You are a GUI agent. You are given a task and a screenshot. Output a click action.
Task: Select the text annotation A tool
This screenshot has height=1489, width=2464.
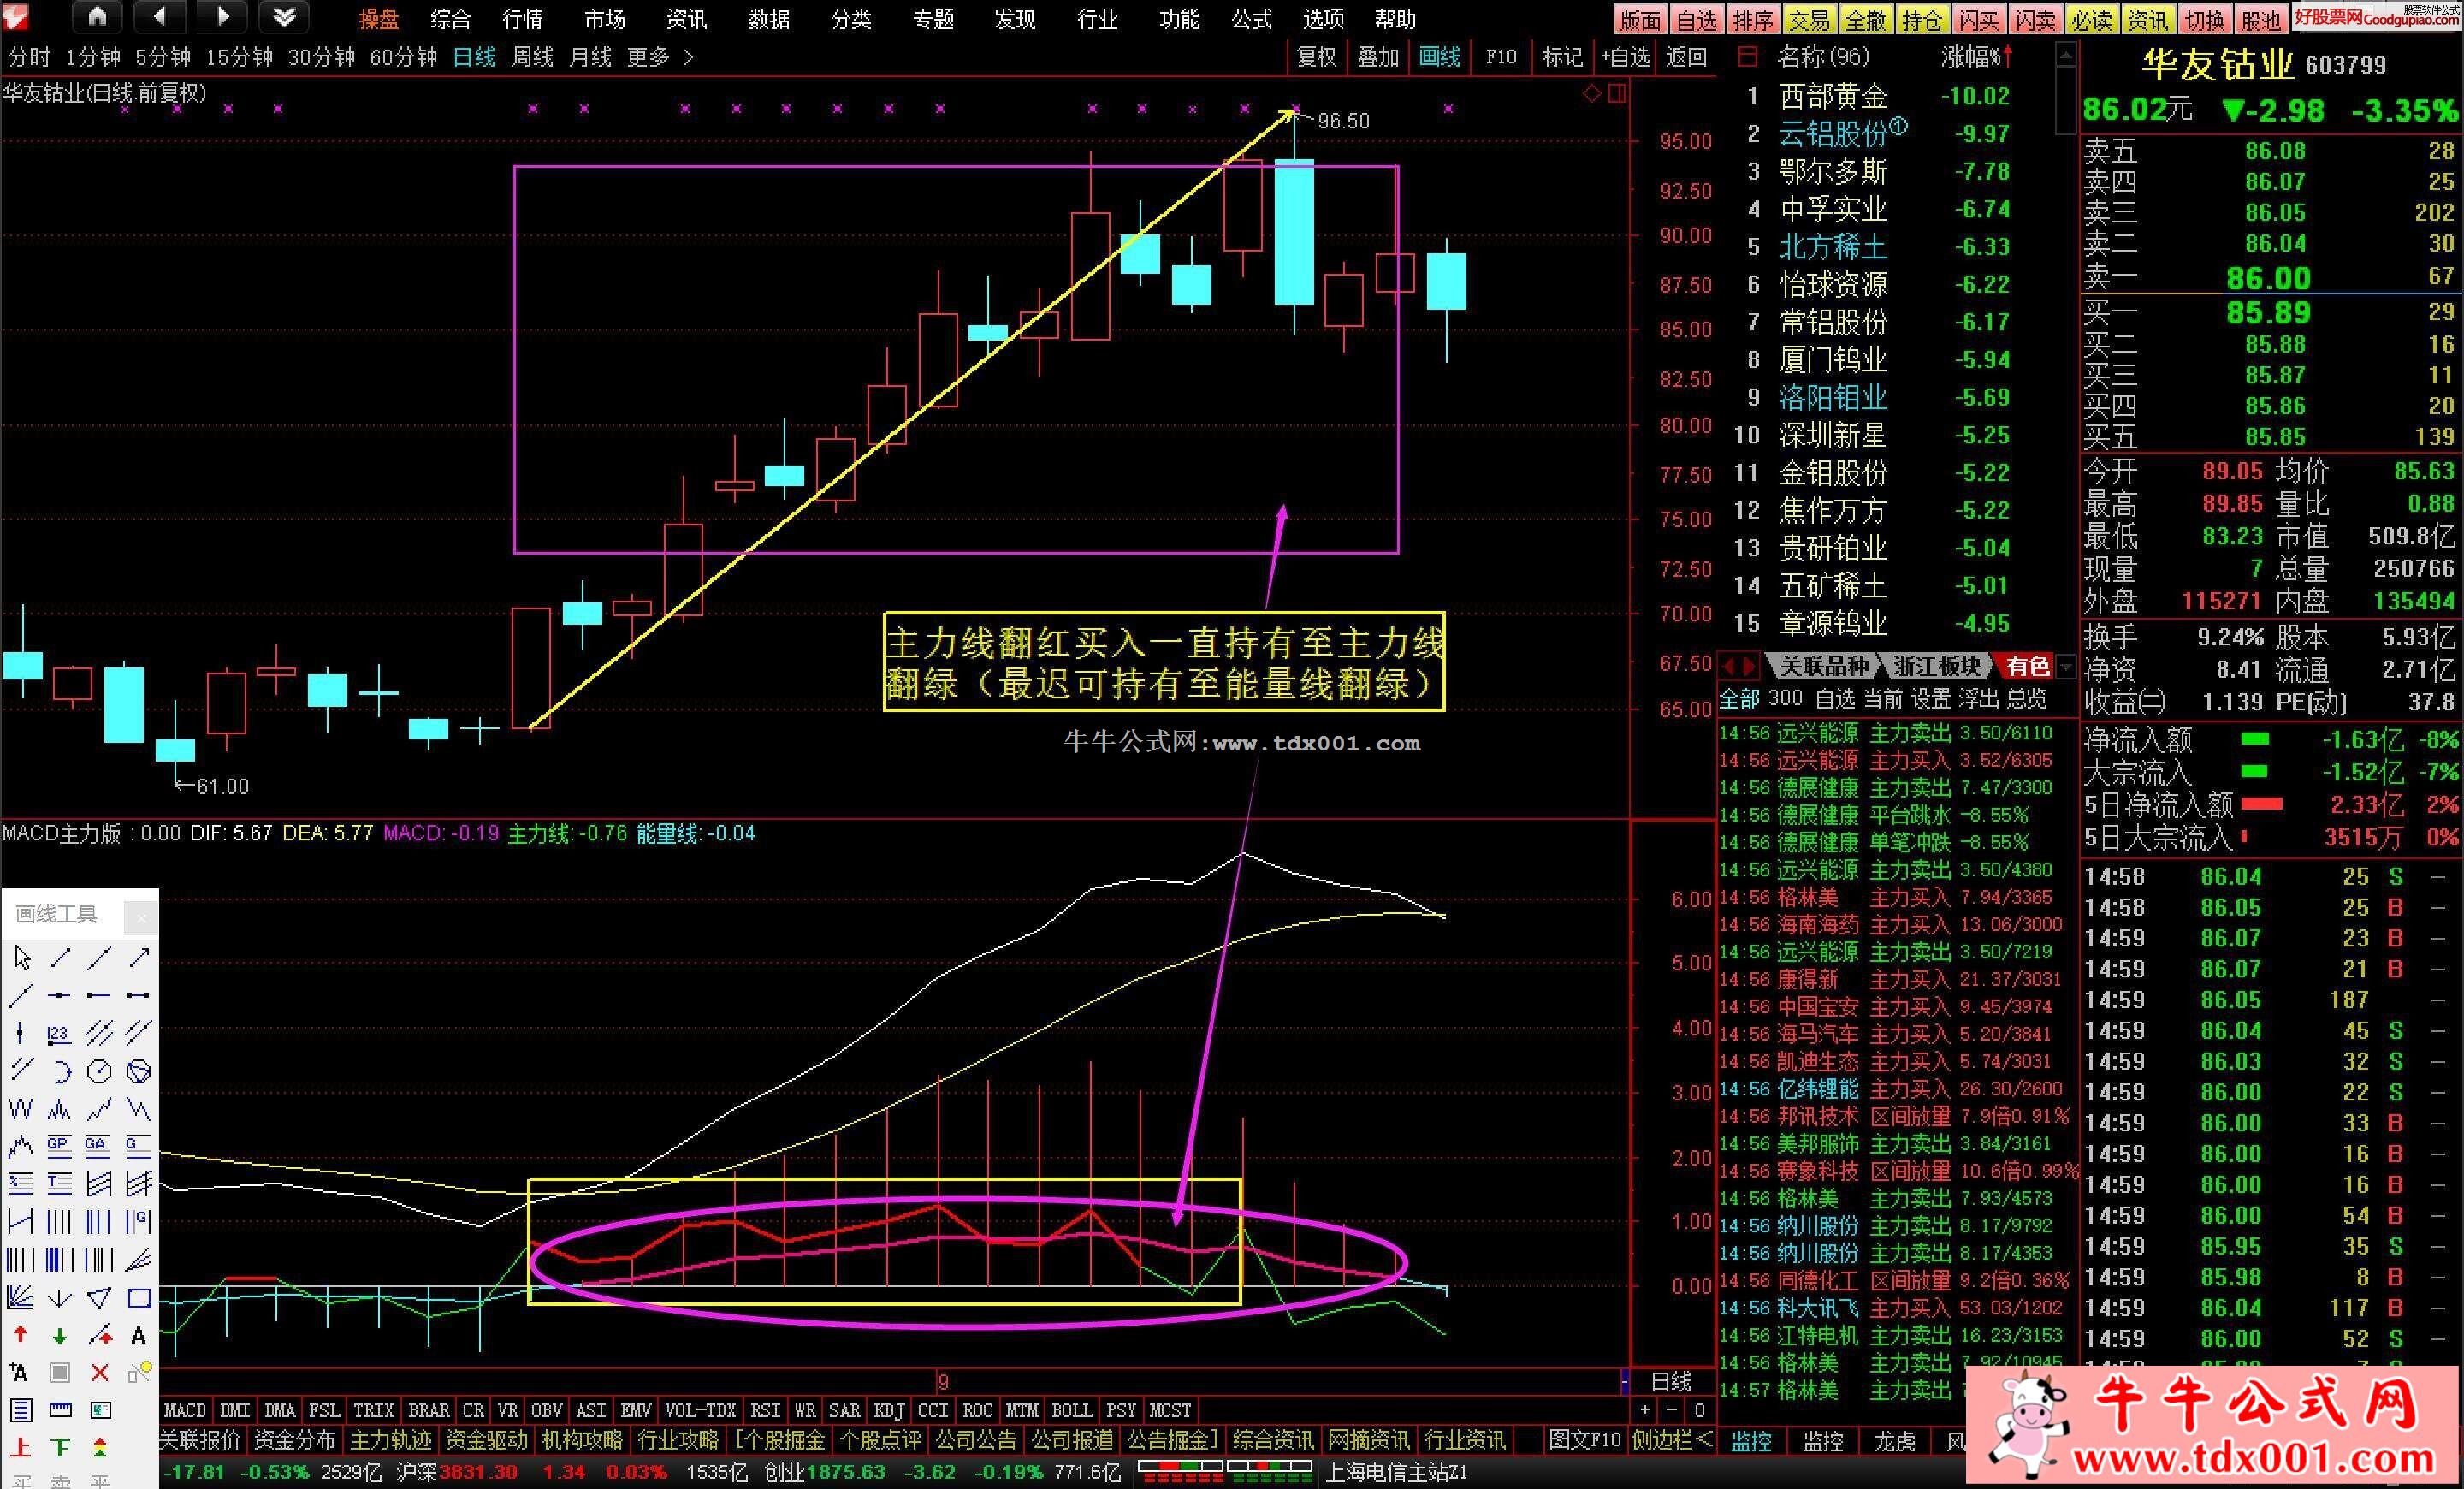(x=138, y=1335)
